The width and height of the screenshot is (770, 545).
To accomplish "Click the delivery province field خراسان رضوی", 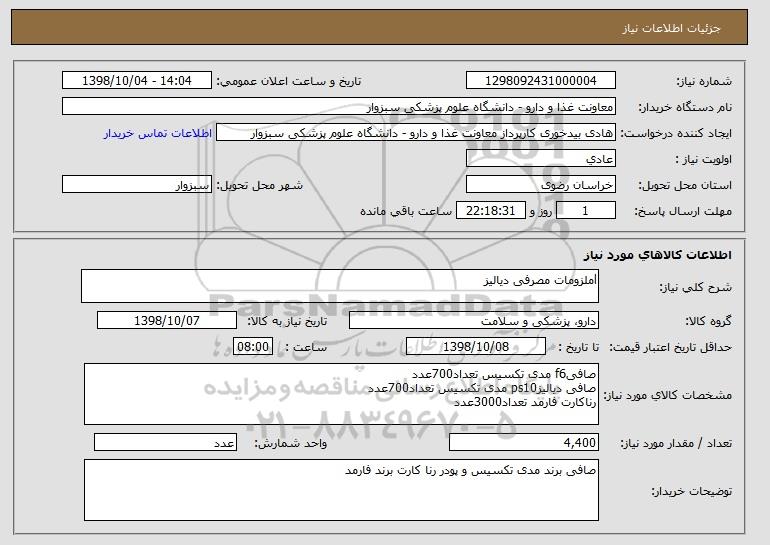I will click(541, 185).
